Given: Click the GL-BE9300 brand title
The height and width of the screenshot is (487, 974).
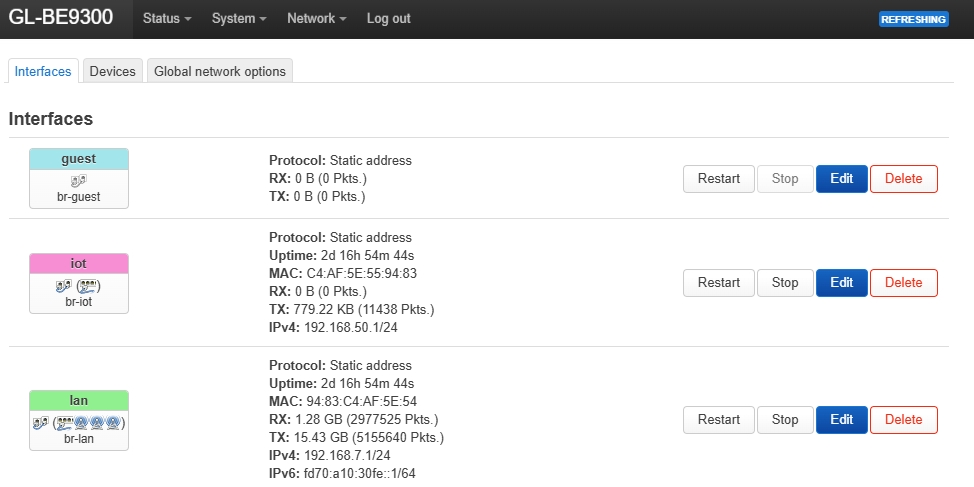Looking at the screenshot, I should pyautogui.click(x=60, y=18).
